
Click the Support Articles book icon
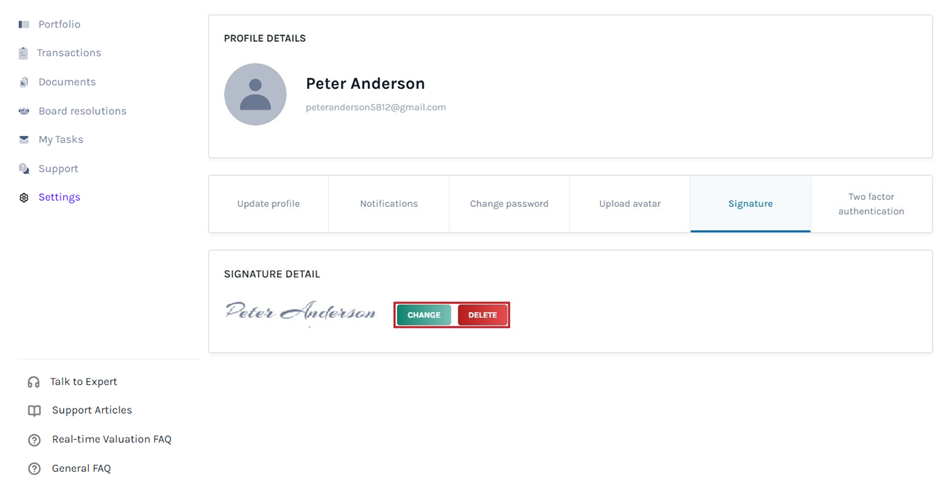pyautogui.click(x=34, y=411)
